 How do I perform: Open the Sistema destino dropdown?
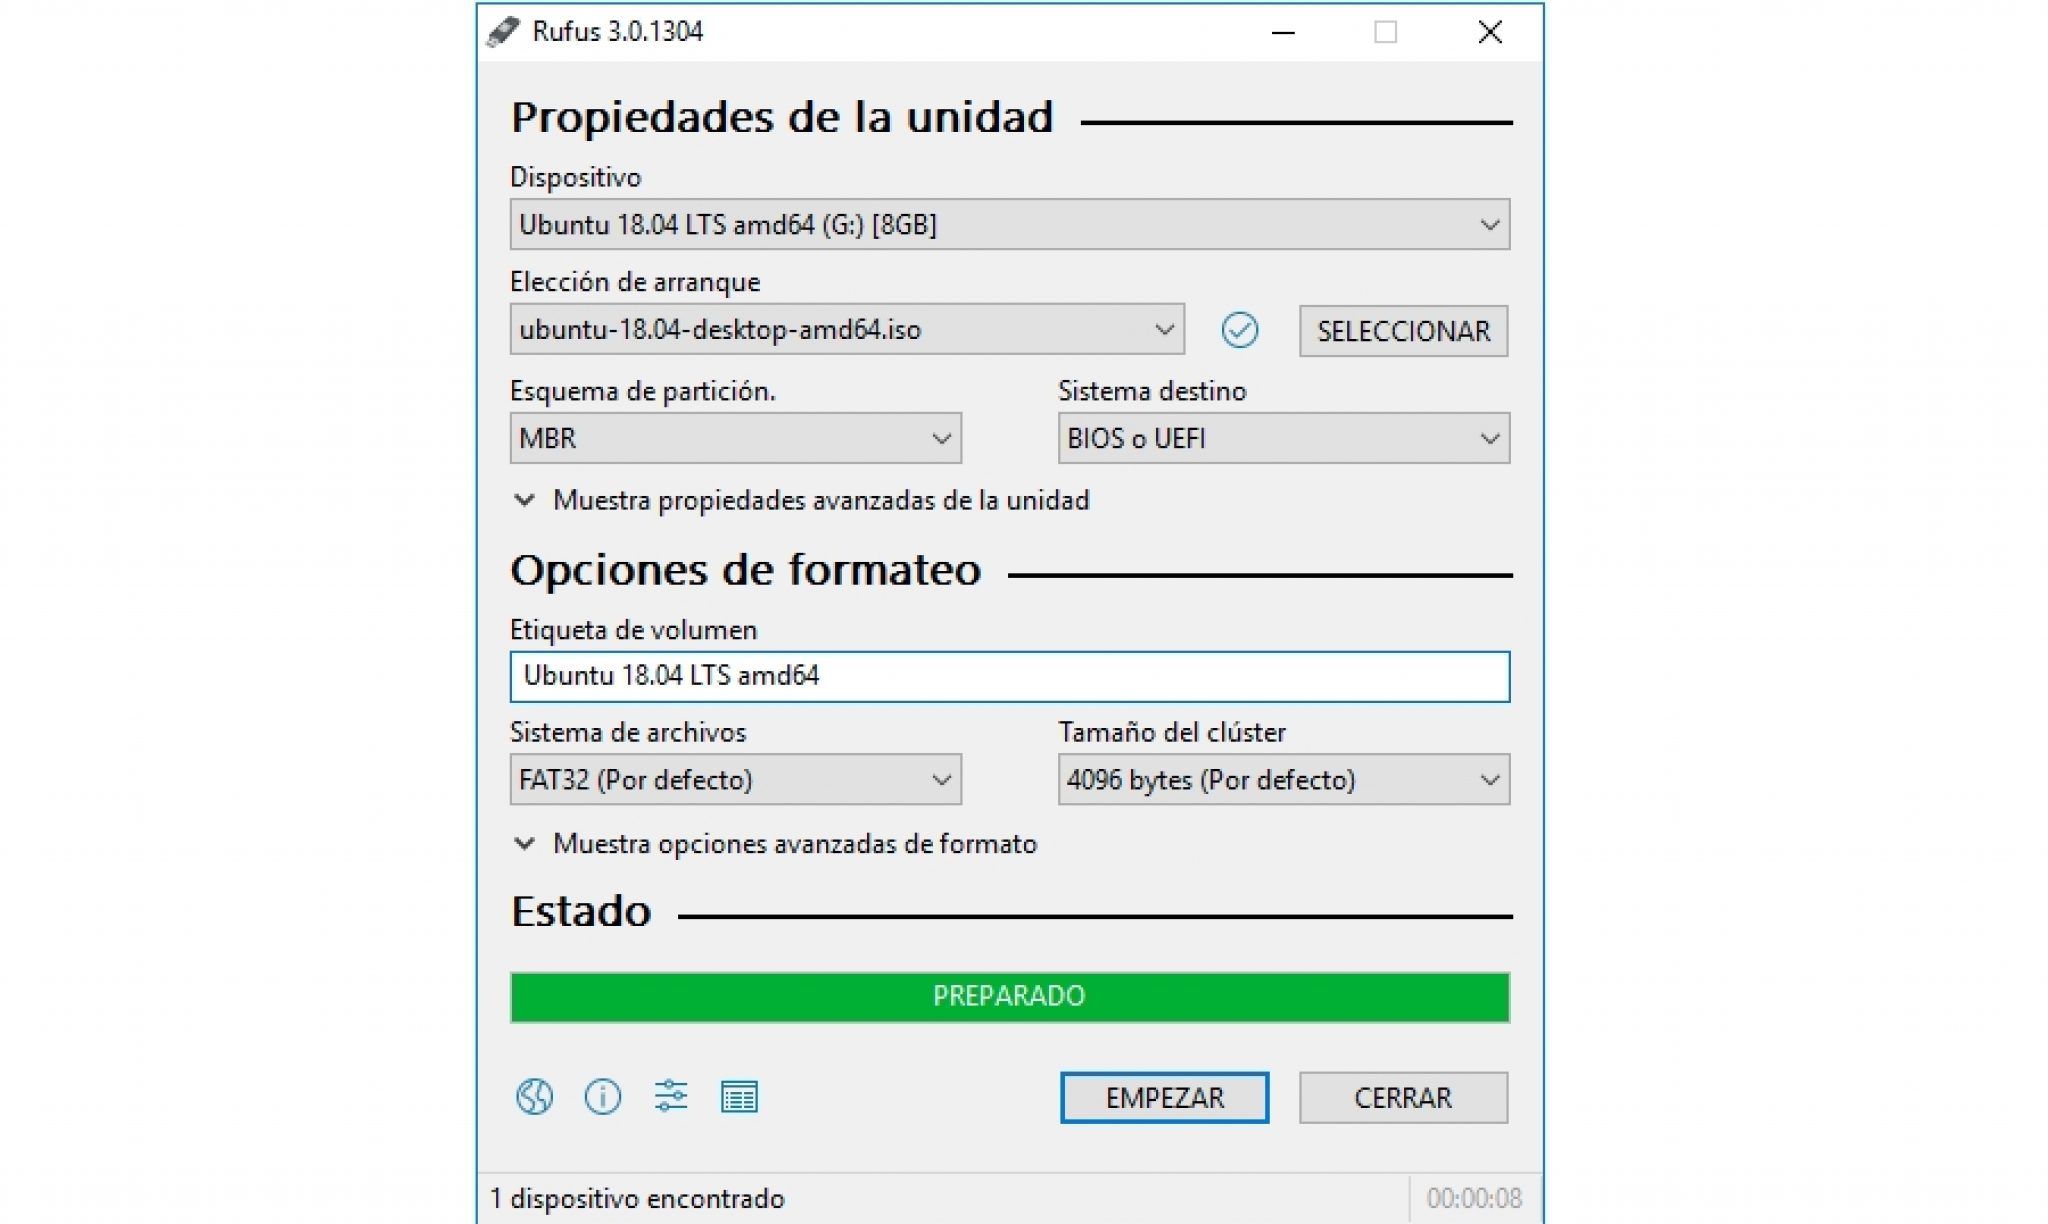[1277, 437]
